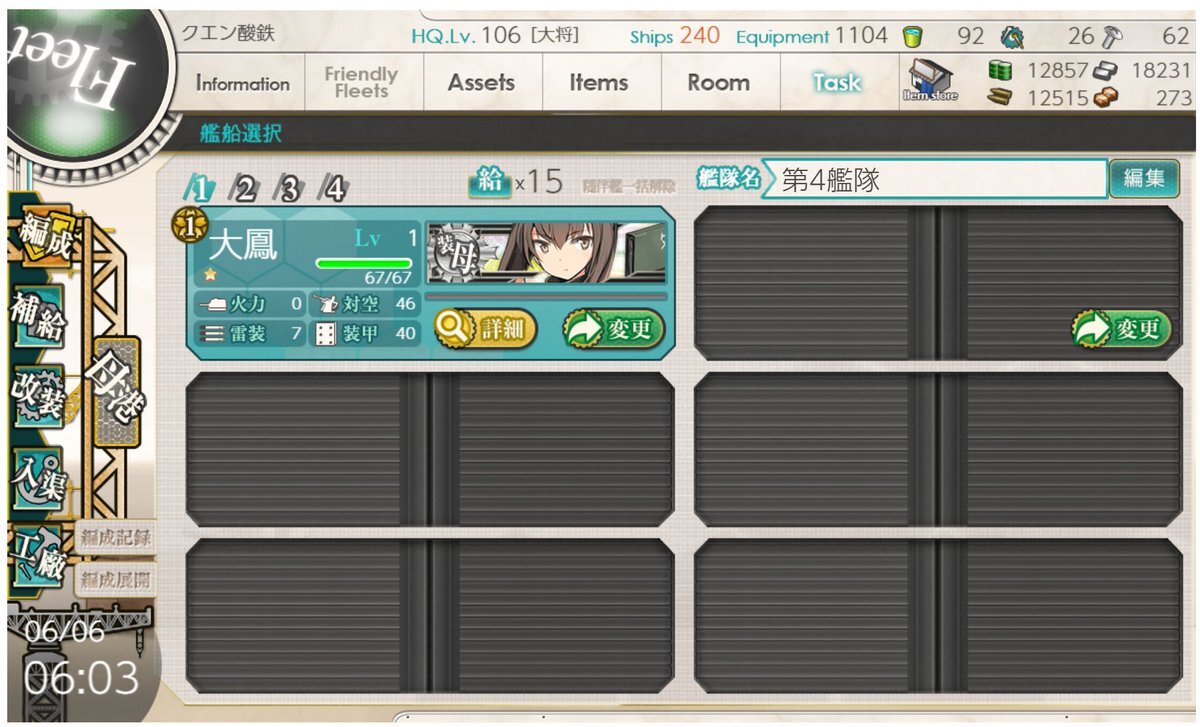1200x727 pixels.
Task: Switch to fleet number 3 tab
Action: tap(289, 188)
